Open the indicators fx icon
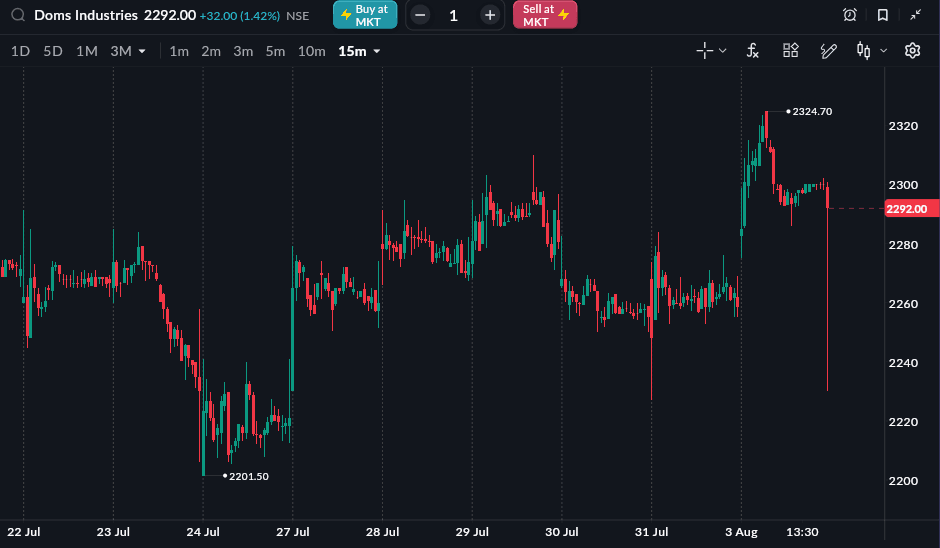This screenshot has height=548, width=940. pyautogui.click(x=753, y=51)
